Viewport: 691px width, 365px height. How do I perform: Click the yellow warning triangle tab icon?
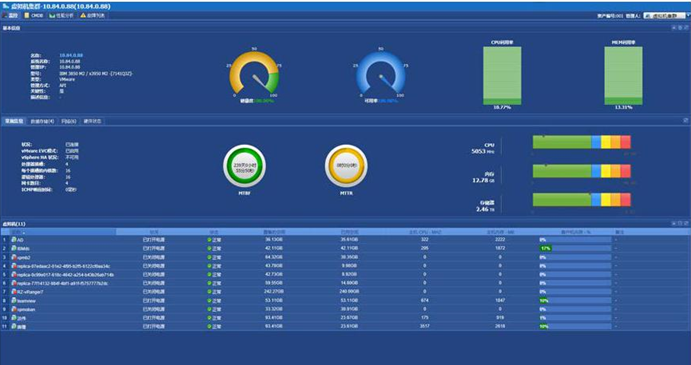(83, 15)
